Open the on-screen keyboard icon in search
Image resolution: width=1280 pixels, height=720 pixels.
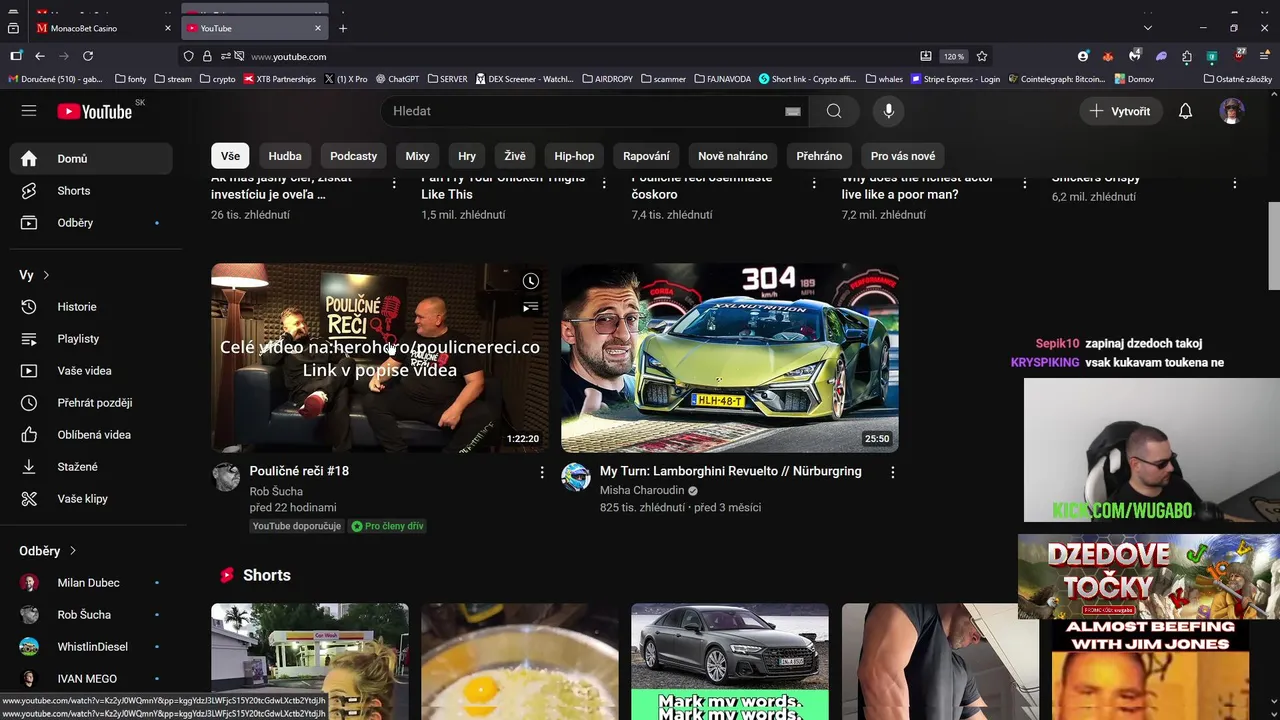793,111
